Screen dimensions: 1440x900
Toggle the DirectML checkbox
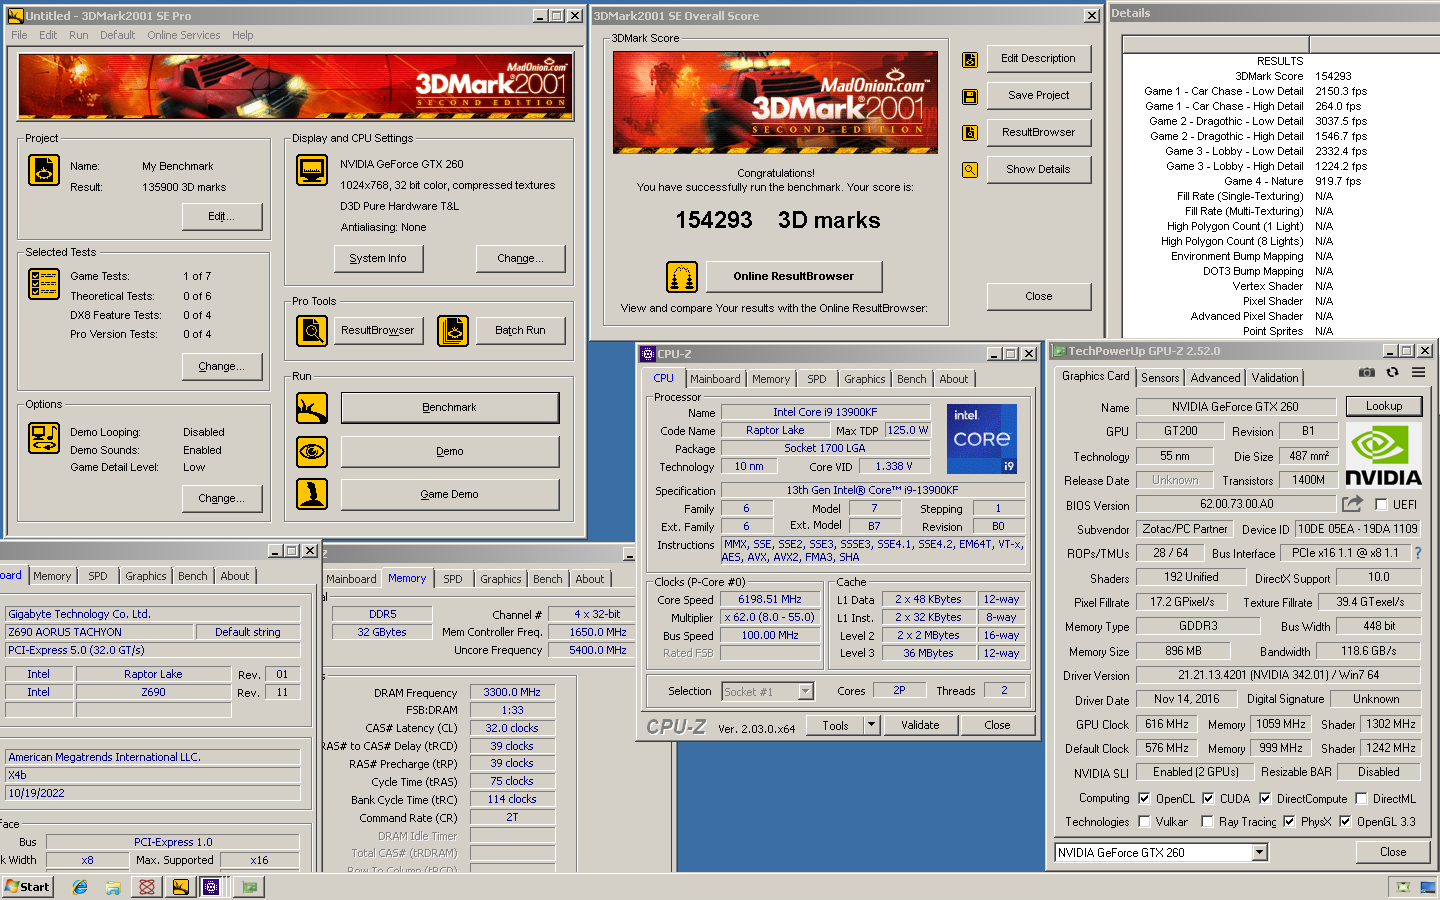tap(1361, 798)
